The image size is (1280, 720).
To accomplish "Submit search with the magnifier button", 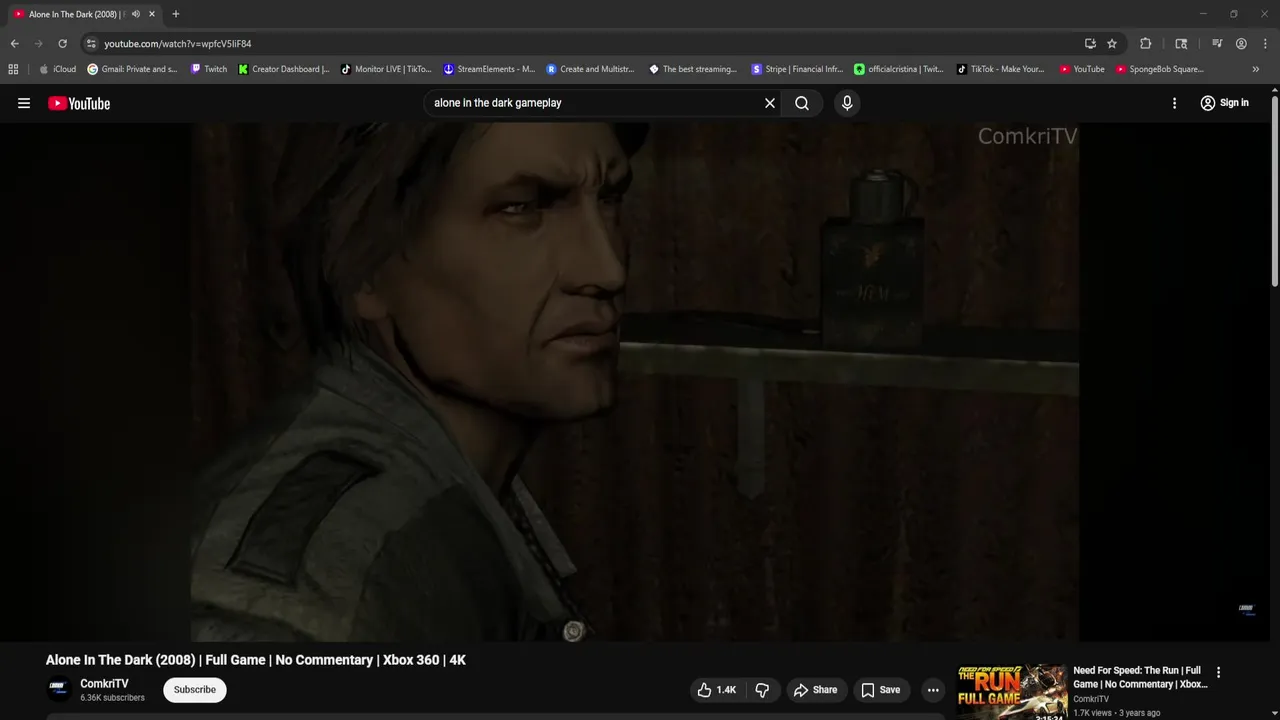I will click(x=802, y=103).
